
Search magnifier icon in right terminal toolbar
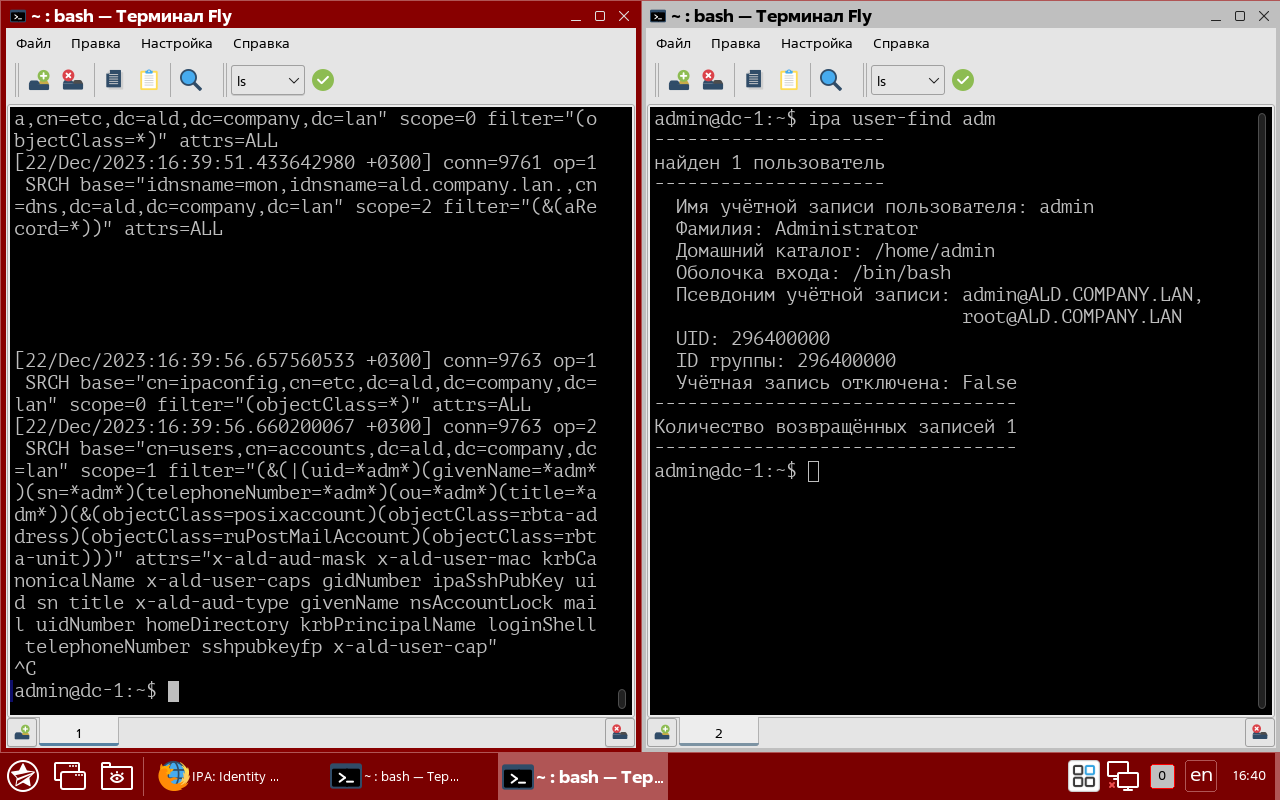(x=830, y=80)
